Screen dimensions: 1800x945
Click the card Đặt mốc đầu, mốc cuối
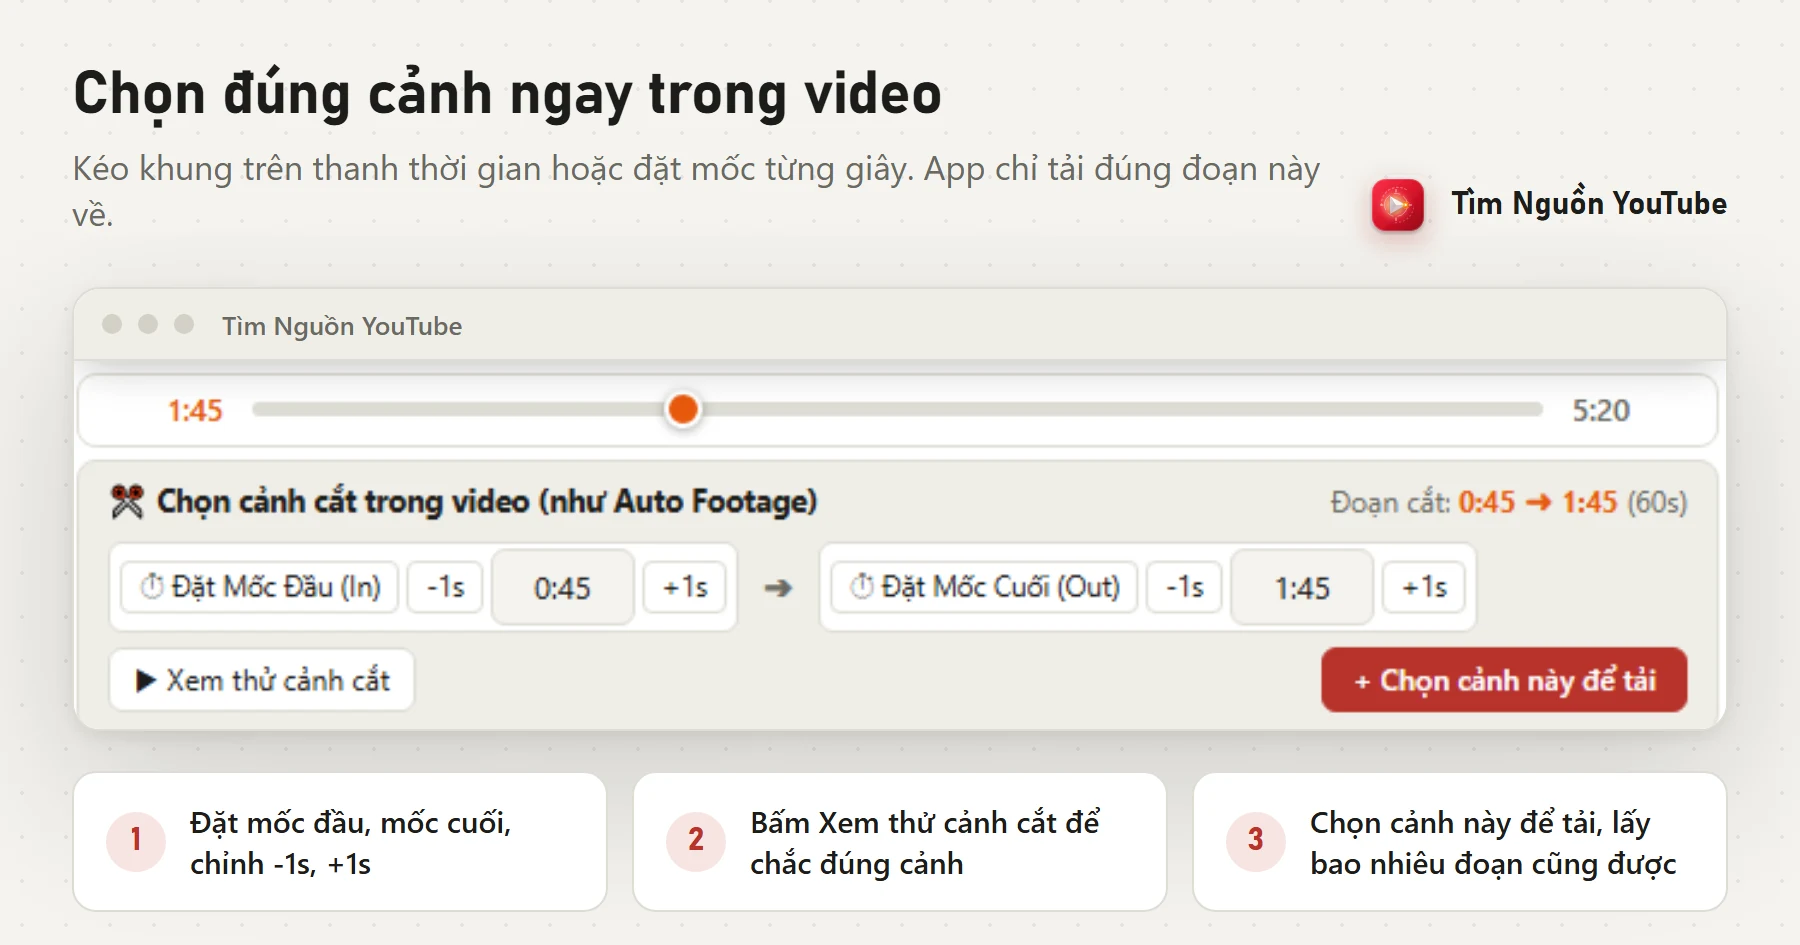(x=340, y=842)
